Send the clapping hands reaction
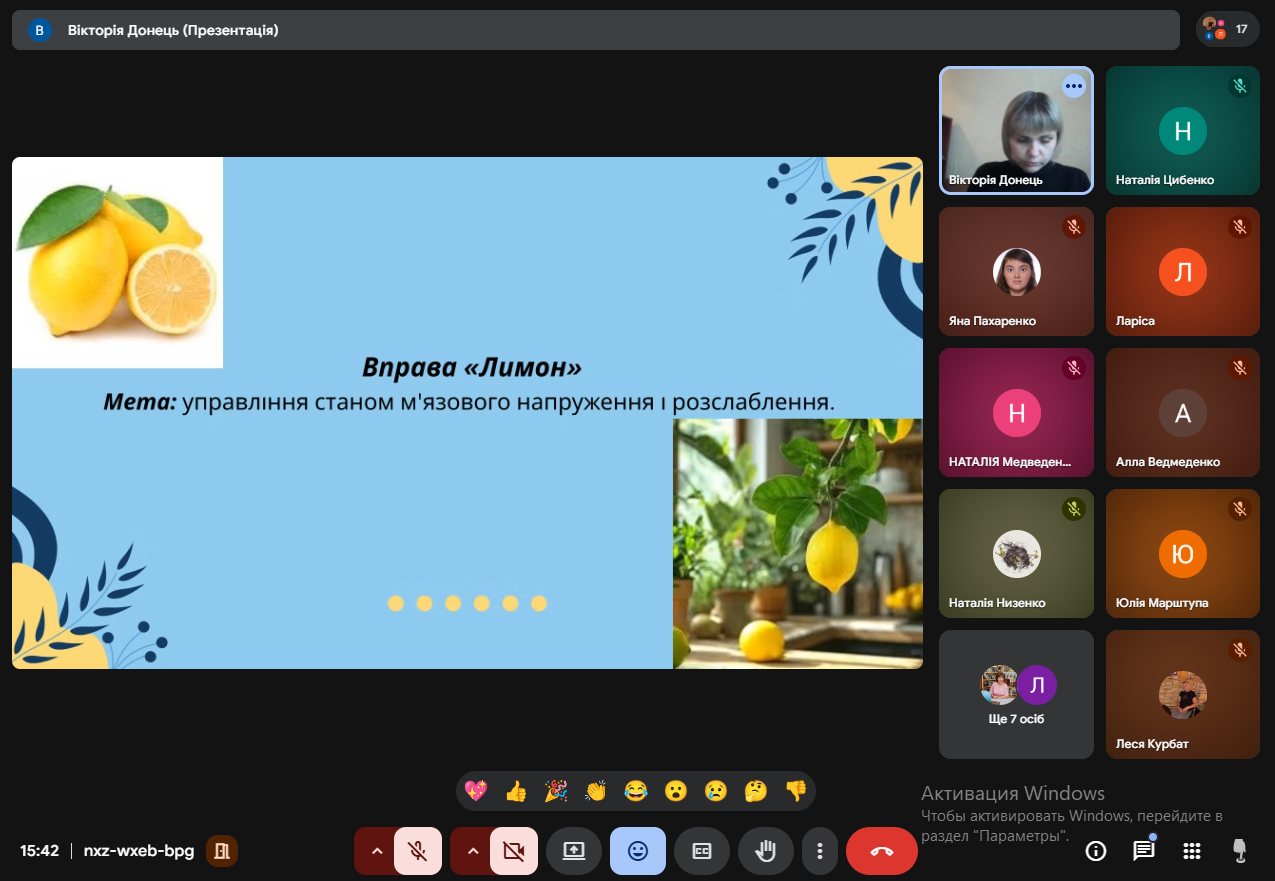 click(596, 791)
